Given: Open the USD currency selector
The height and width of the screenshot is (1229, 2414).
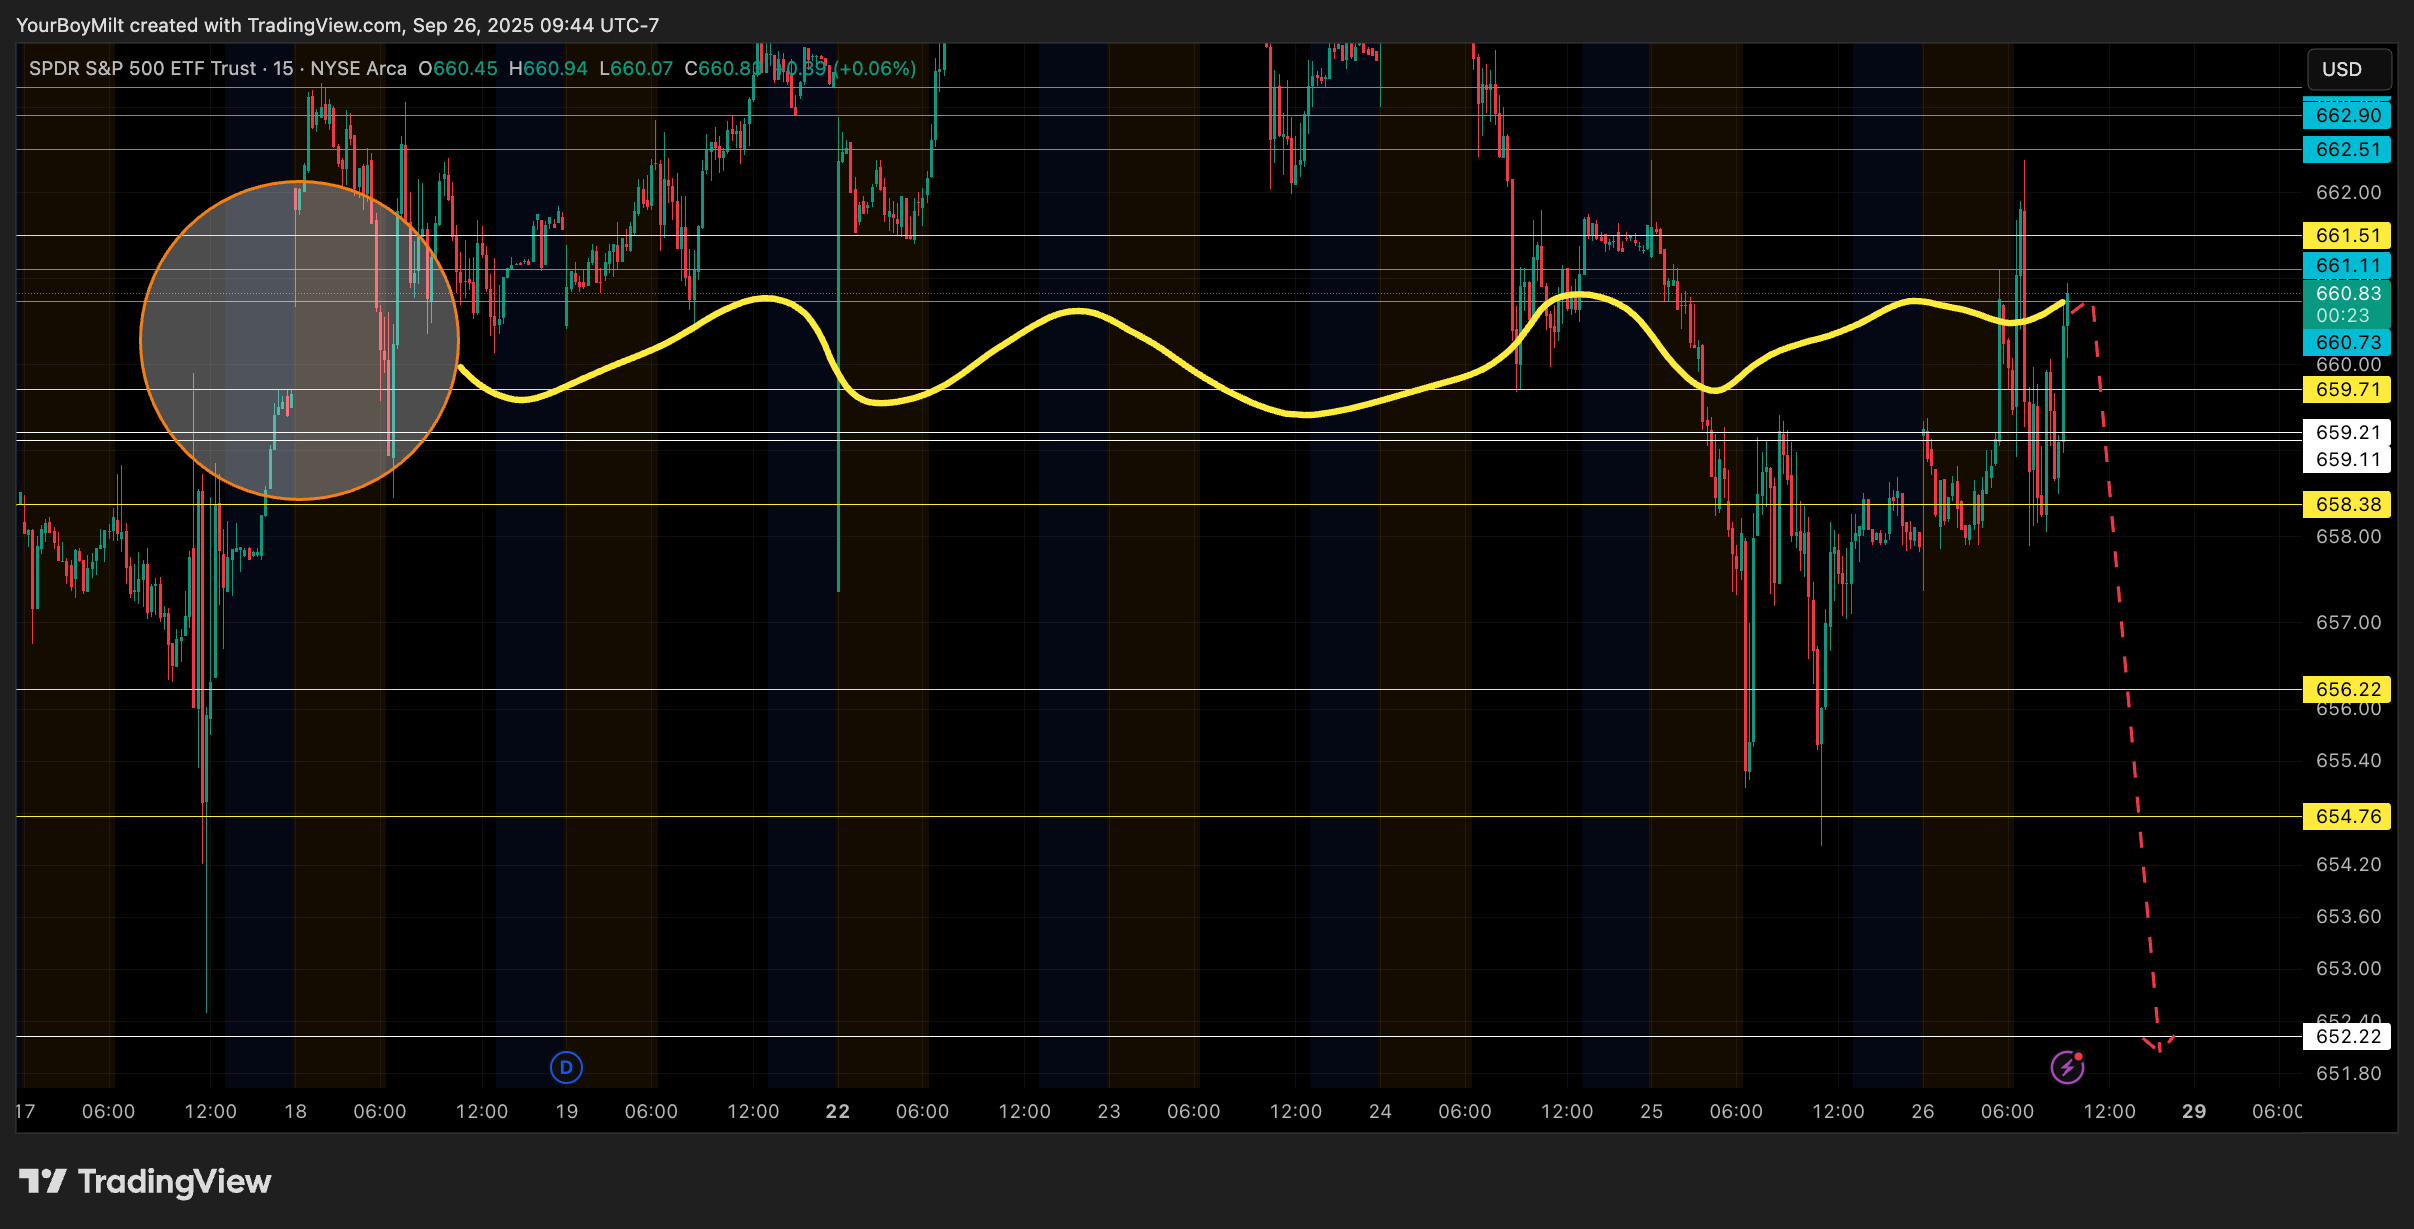Looking at the screenshot, I should point(2347,69).
